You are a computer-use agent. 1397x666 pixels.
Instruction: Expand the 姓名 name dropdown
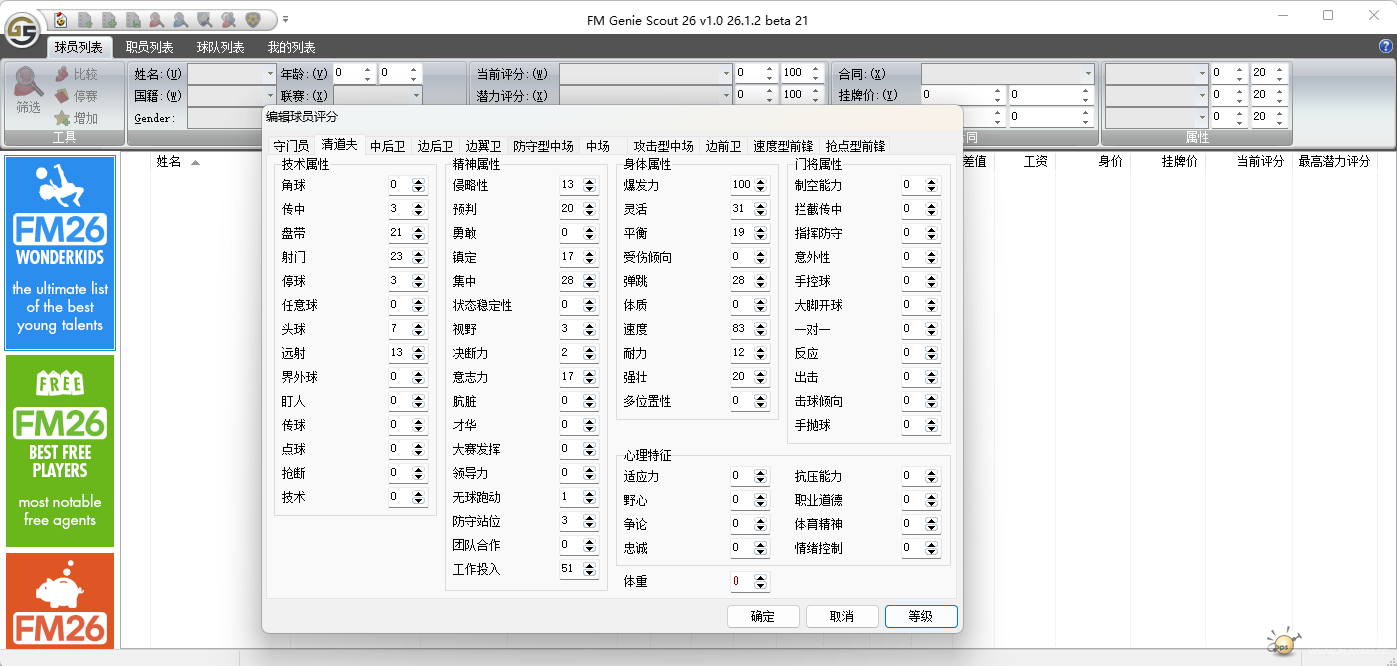pos(270,74)
